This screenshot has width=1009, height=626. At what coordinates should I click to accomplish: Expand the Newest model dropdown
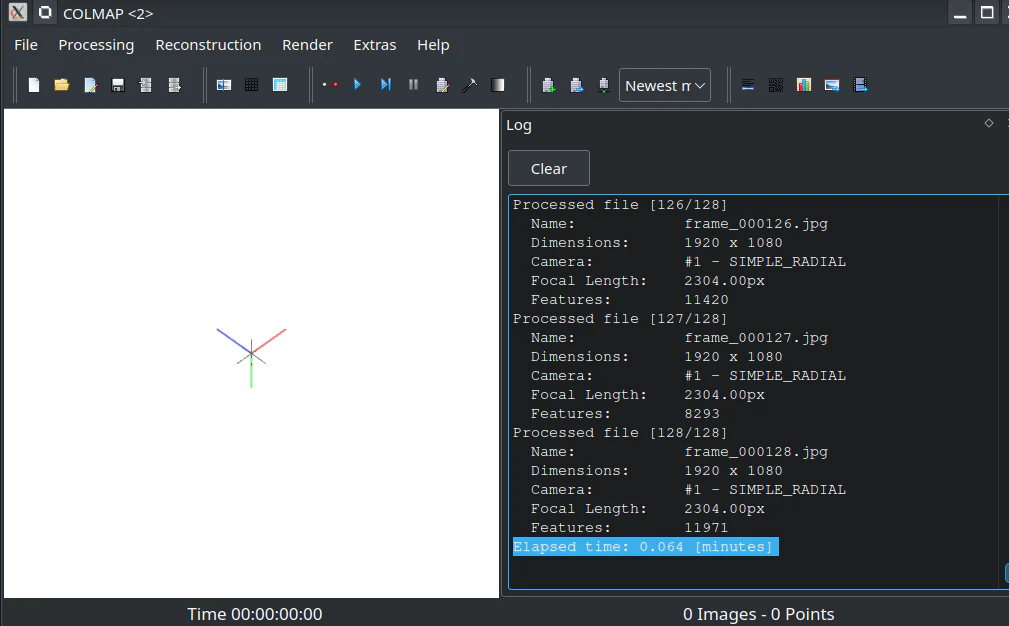point(665,86)
